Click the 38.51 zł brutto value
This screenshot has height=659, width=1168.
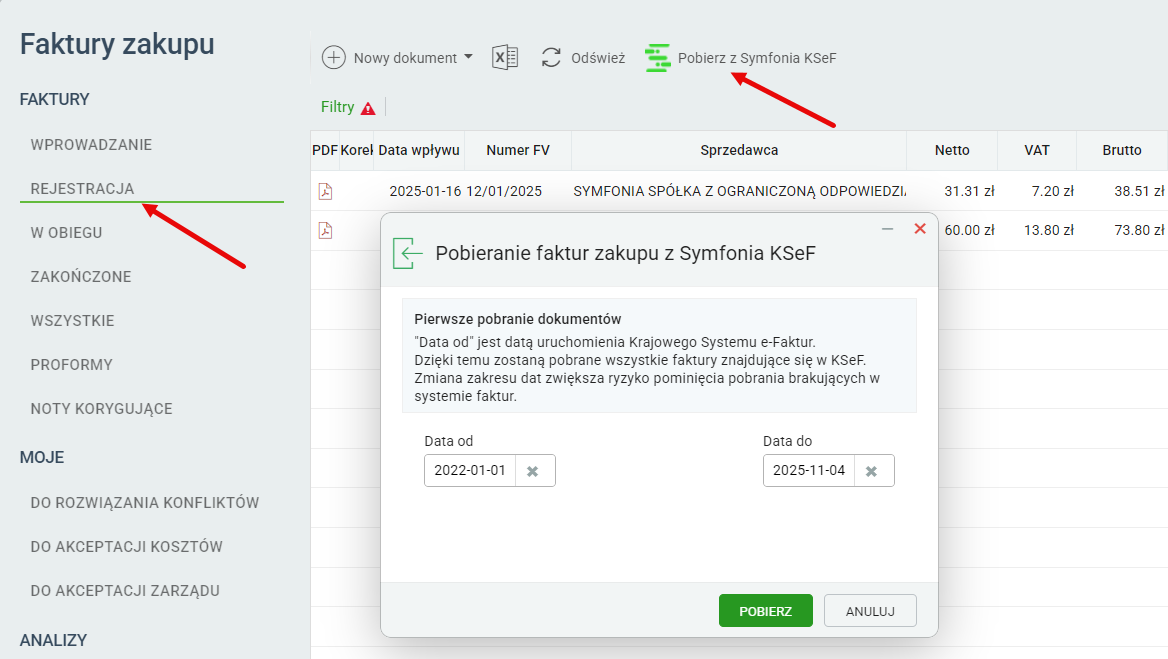coord(1139,191)
